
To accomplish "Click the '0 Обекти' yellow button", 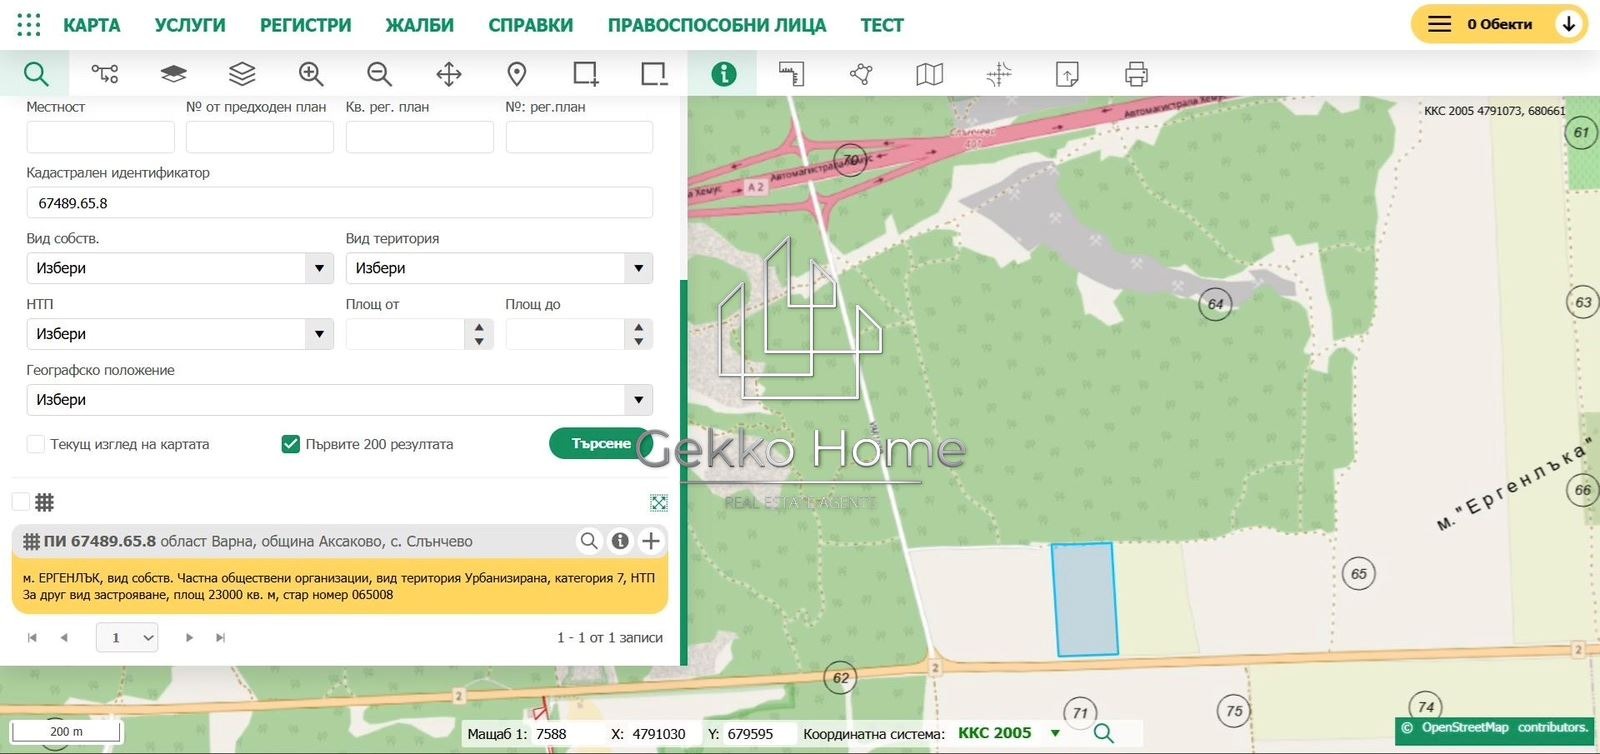I will pos(1498,24).
